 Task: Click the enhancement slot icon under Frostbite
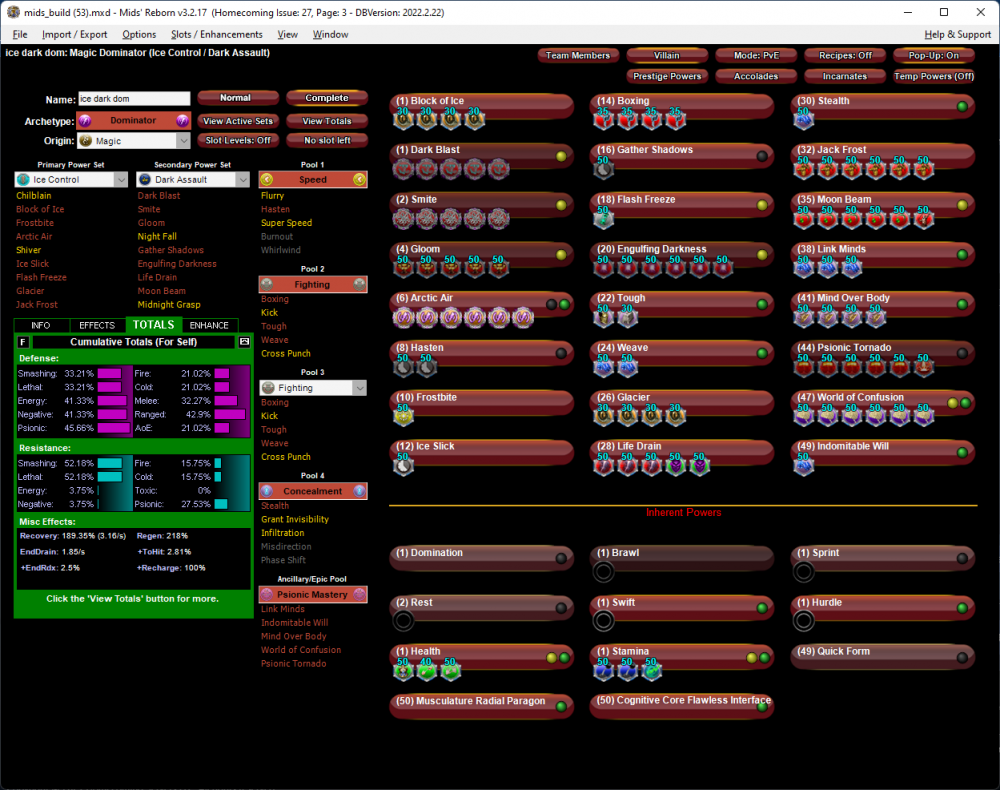coord(403,416)
